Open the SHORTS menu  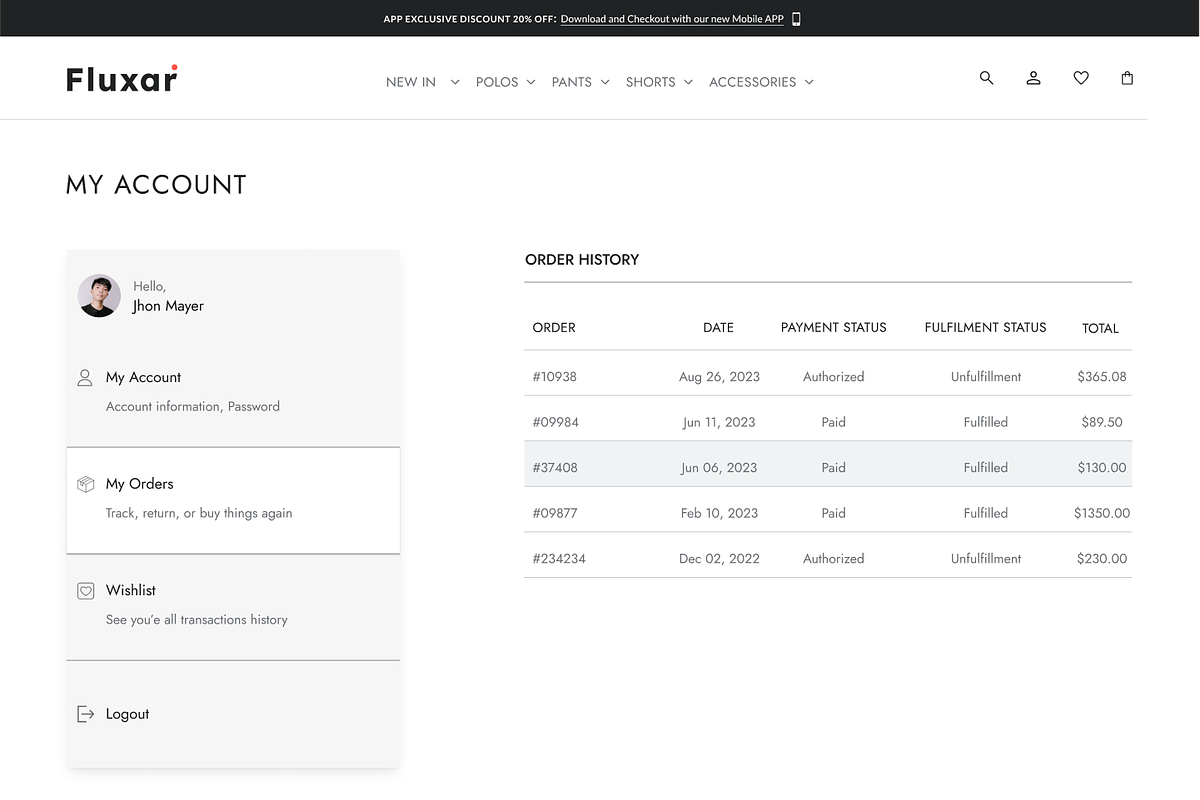click(651, 82)
